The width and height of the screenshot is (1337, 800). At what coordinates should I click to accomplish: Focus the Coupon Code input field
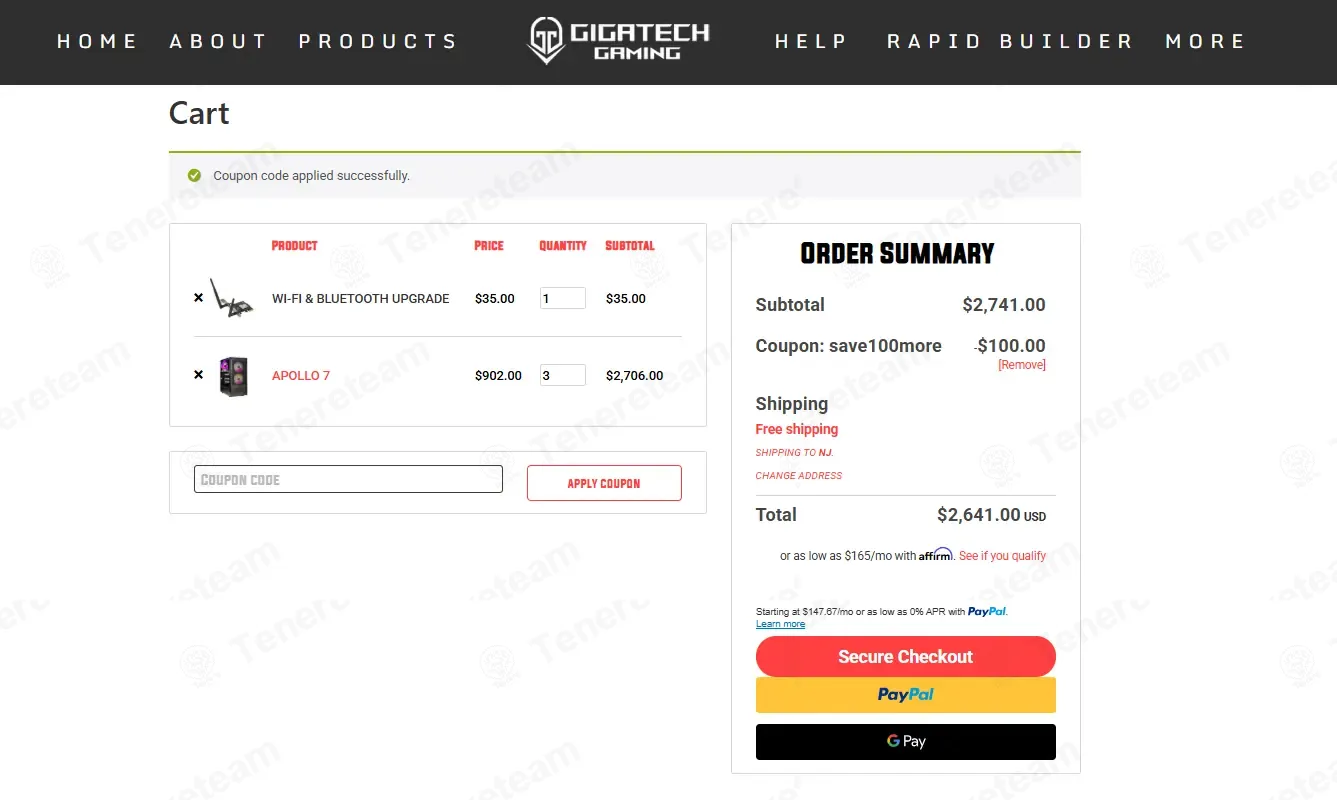point(348,479)
